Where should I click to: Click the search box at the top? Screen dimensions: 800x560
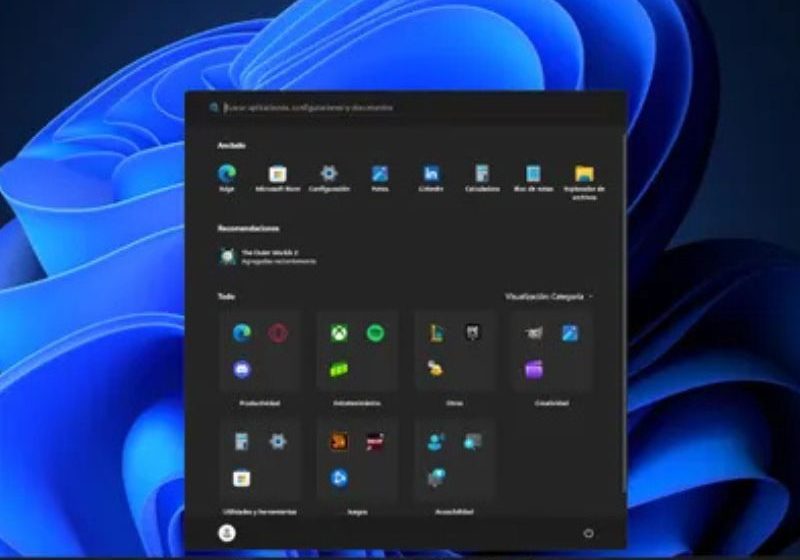click(406, 108)
